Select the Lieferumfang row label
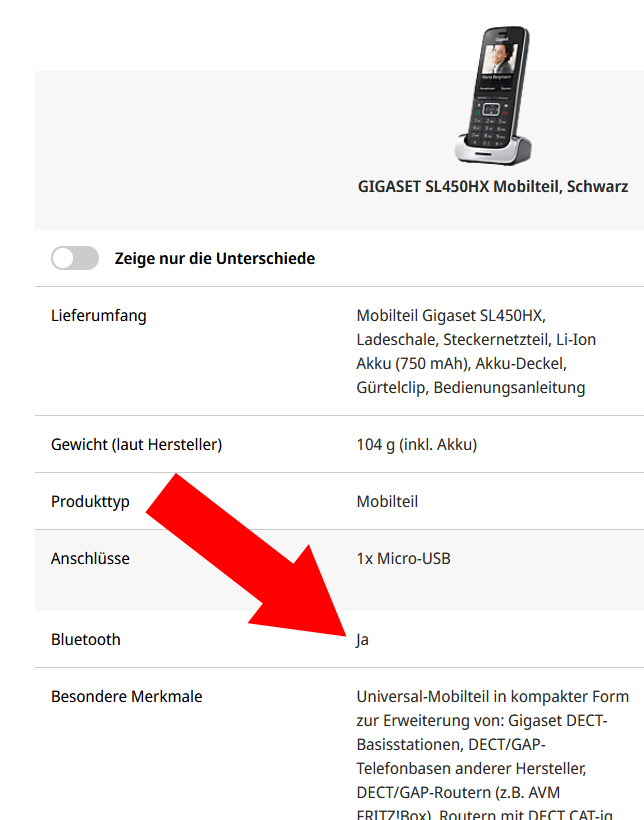The height and width of the screenshot is (820, 644). (x=99, y=316)
